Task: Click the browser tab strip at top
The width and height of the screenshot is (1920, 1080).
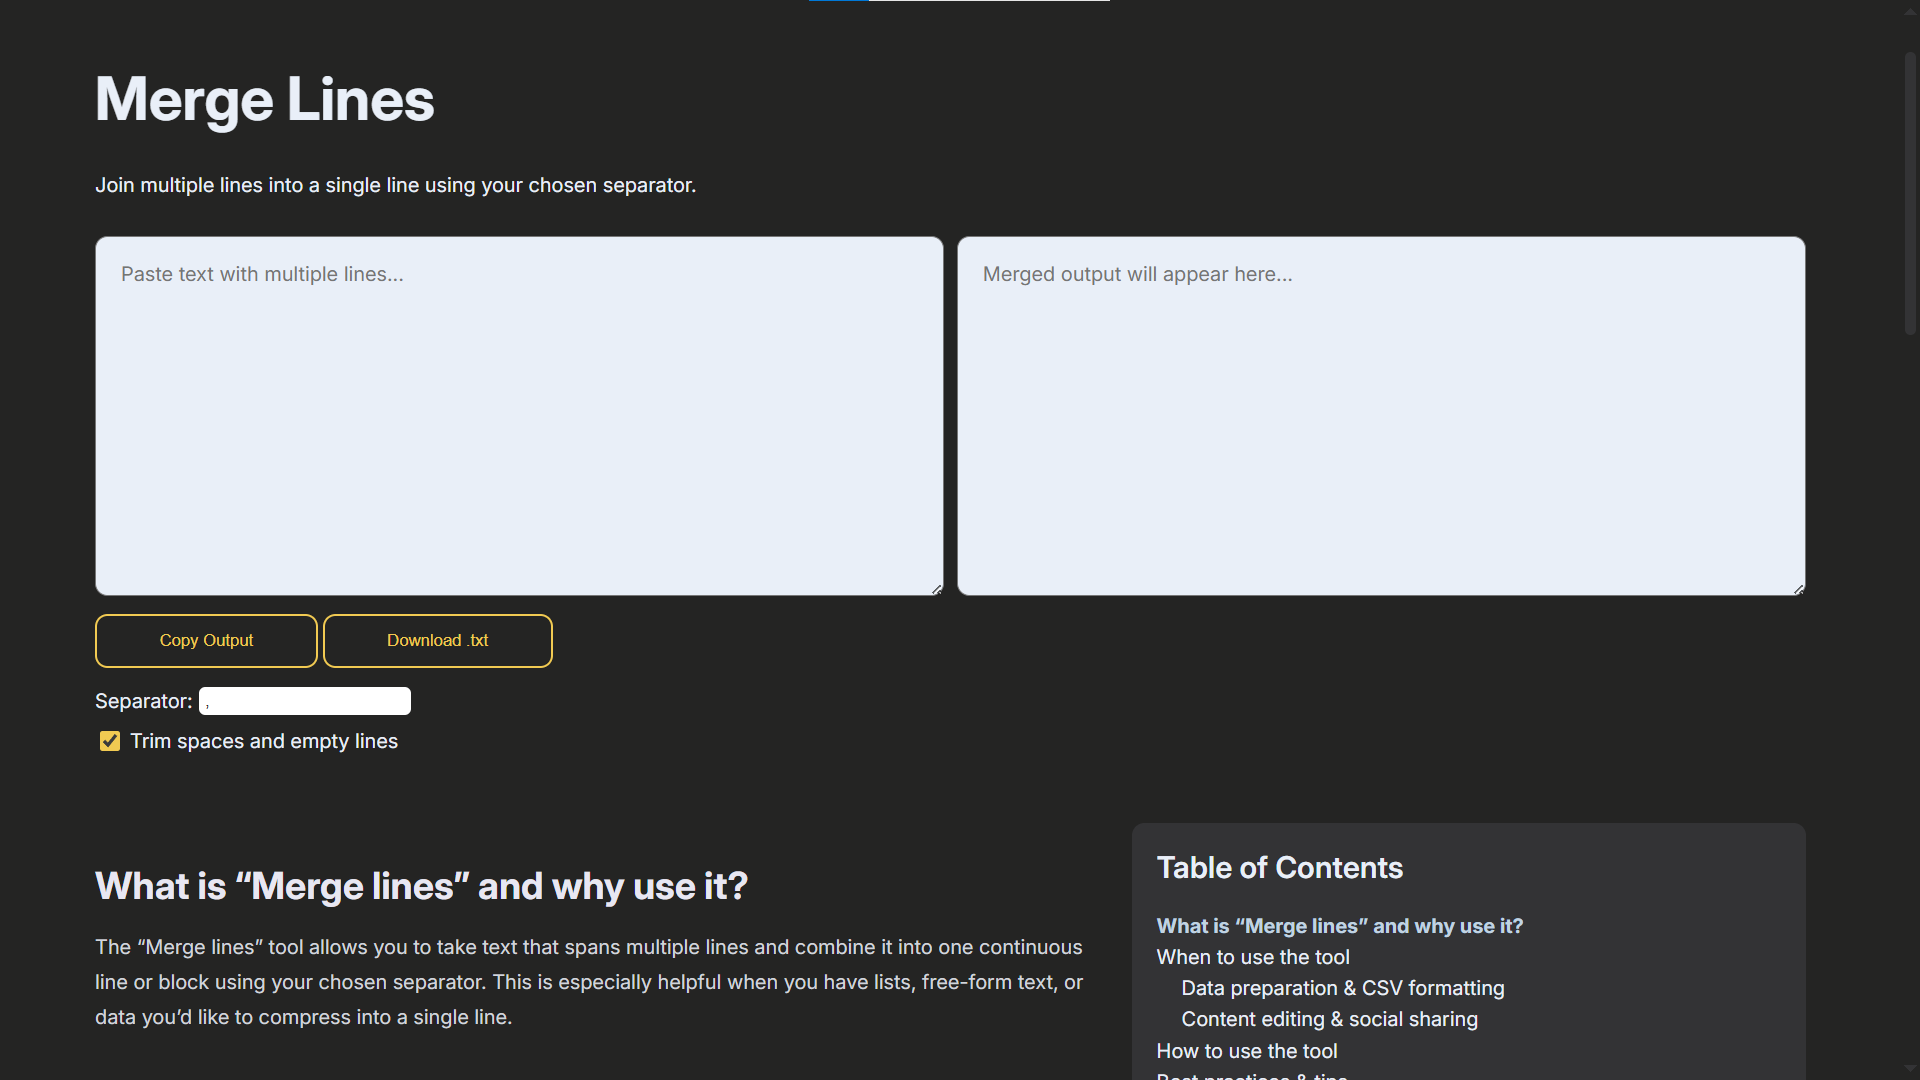Action: point(960,2)
